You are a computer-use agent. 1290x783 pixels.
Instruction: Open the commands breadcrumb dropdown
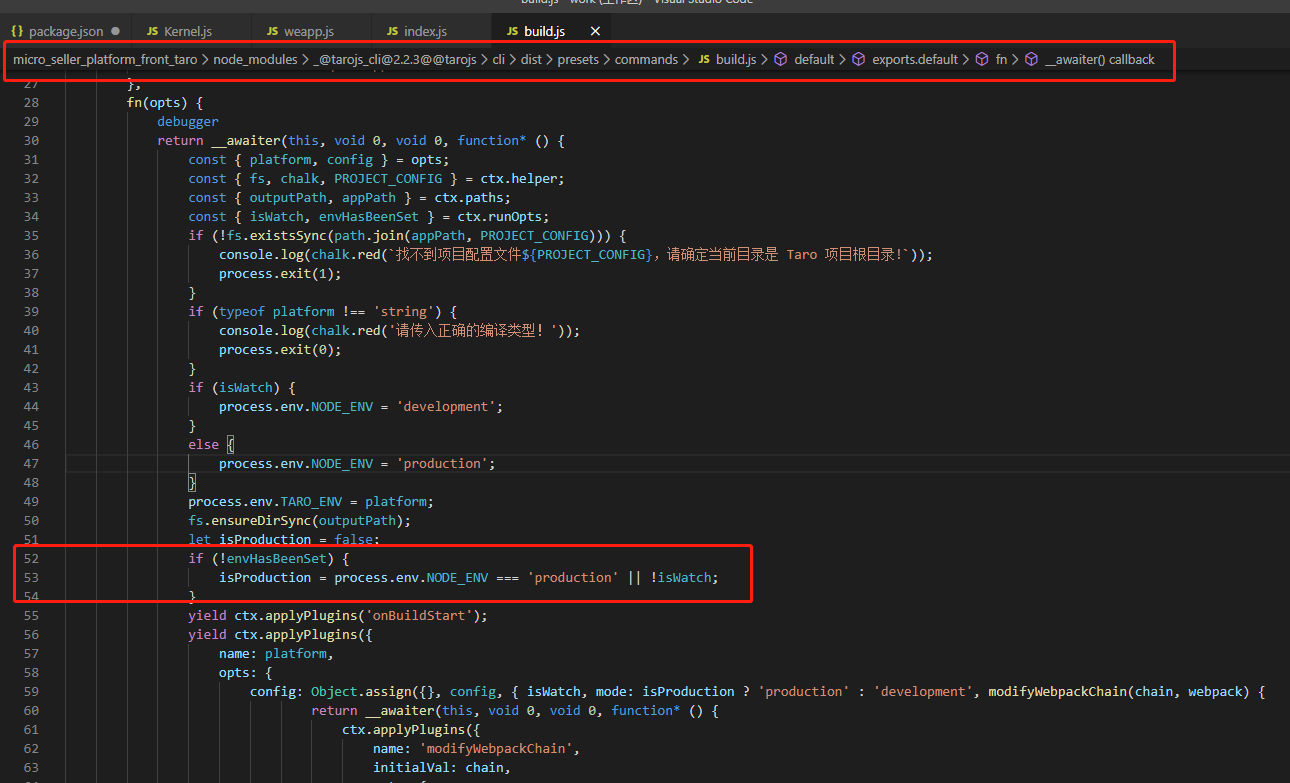coord(648,59)
